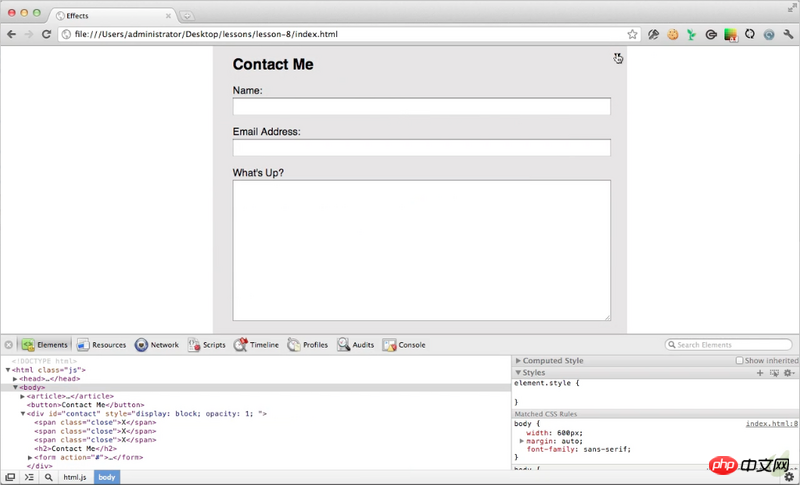800x485 pixels.
Task: Open the Chrome wrench menu
Action: coord(788,34)
